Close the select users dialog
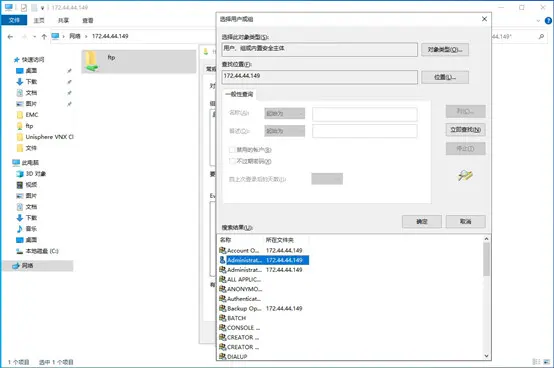Viewport: 554px width, 368px height. click(x=484, y=19)
